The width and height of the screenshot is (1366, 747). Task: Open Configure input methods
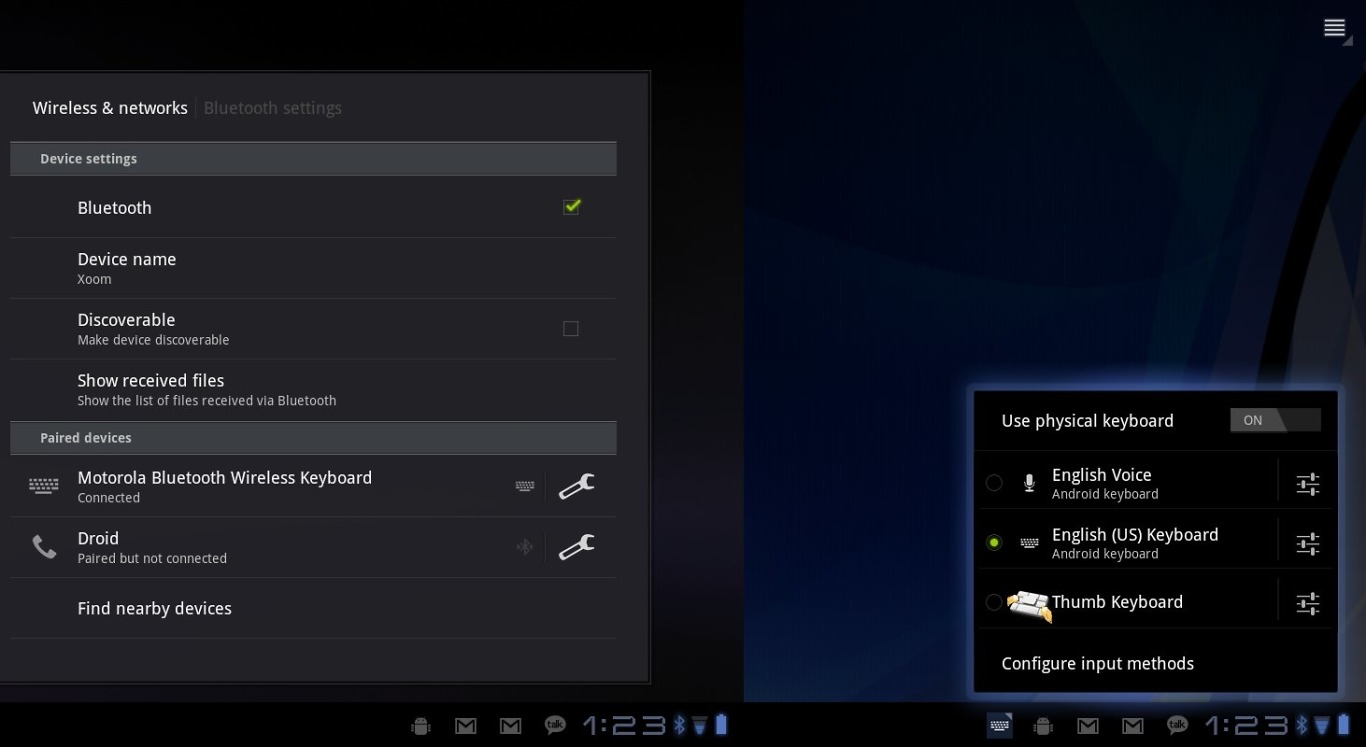(1097, 664)
